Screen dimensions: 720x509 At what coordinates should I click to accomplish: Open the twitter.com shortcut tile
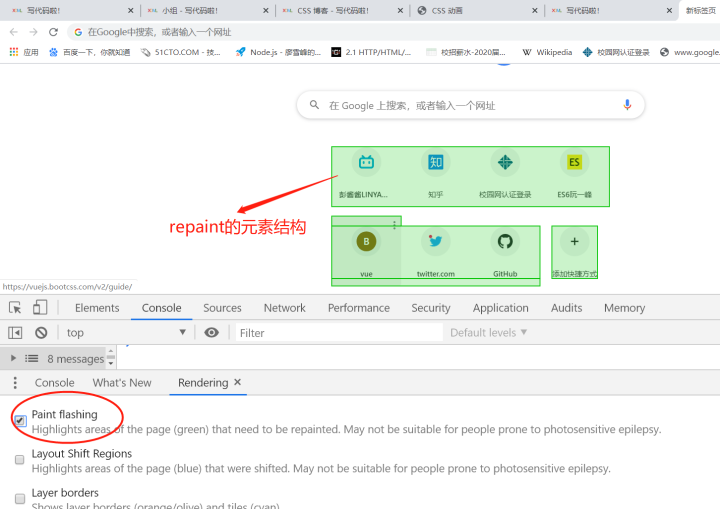[x=435, y=254]
